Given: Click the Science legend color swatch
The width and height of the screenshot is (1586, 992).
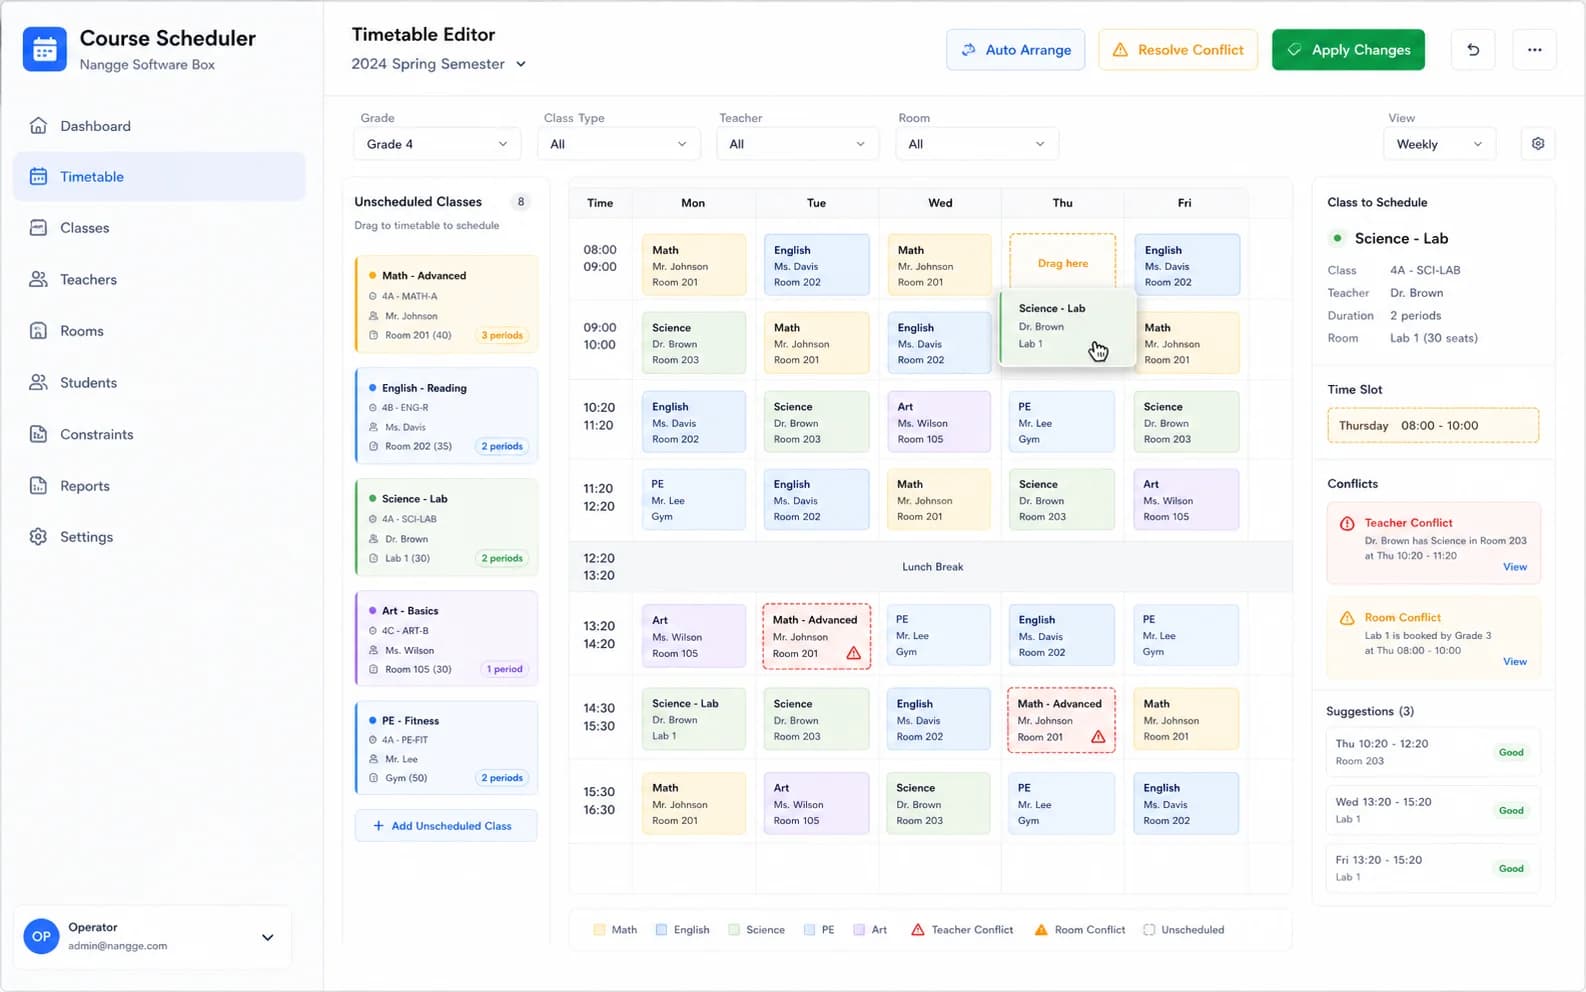Looking at the screenshot, I should coord(734,930).
